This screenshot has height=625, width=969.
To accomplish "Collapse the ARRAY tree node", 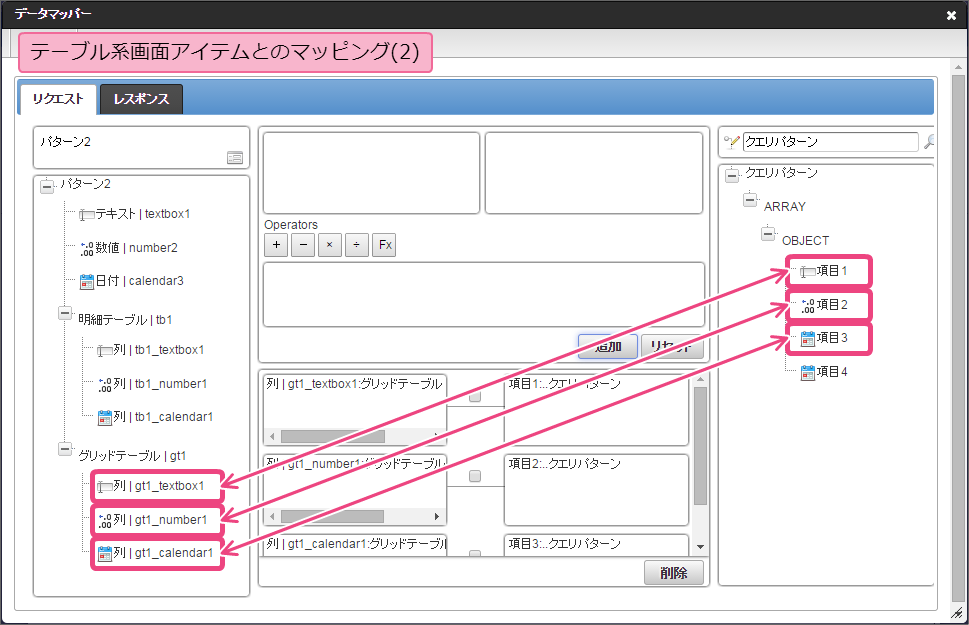I will (x=750, y=200).
